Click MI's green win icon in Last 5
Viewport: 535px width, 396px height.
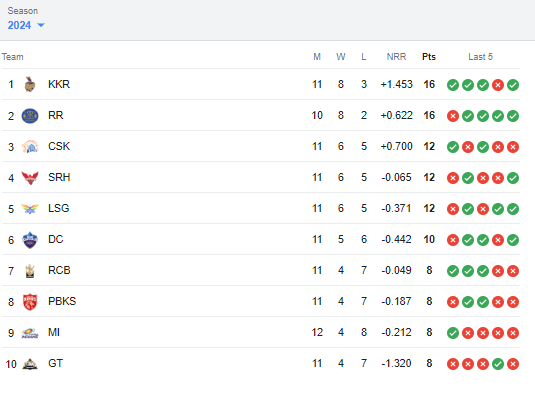[453, 333]
